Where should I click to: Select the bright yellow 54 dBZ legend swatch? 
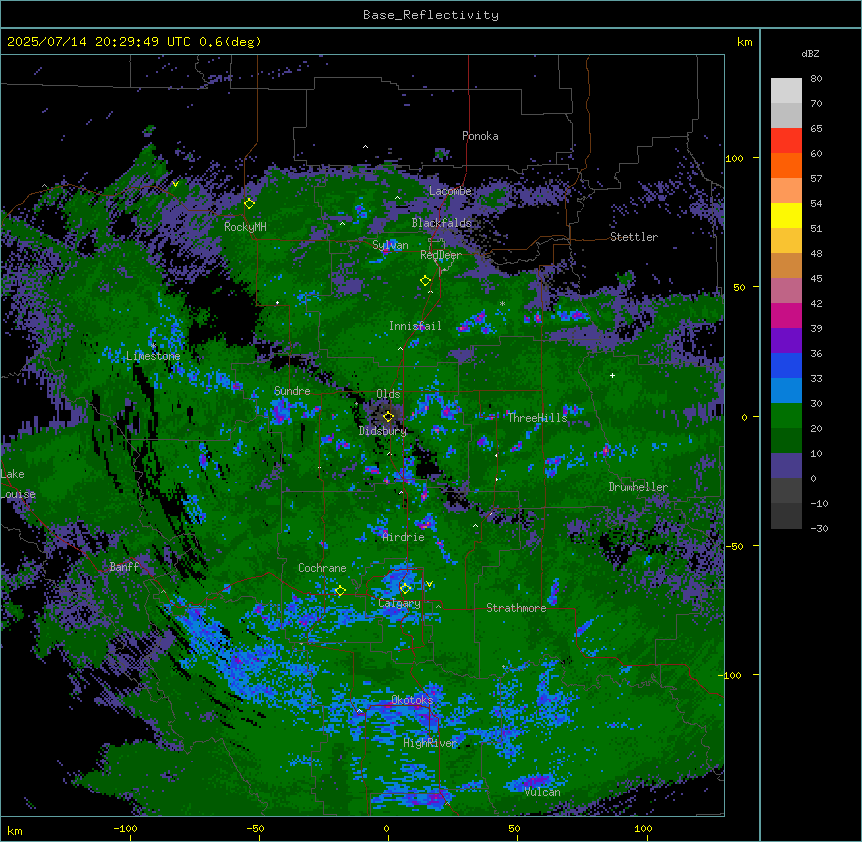click(x=786, y=215)
